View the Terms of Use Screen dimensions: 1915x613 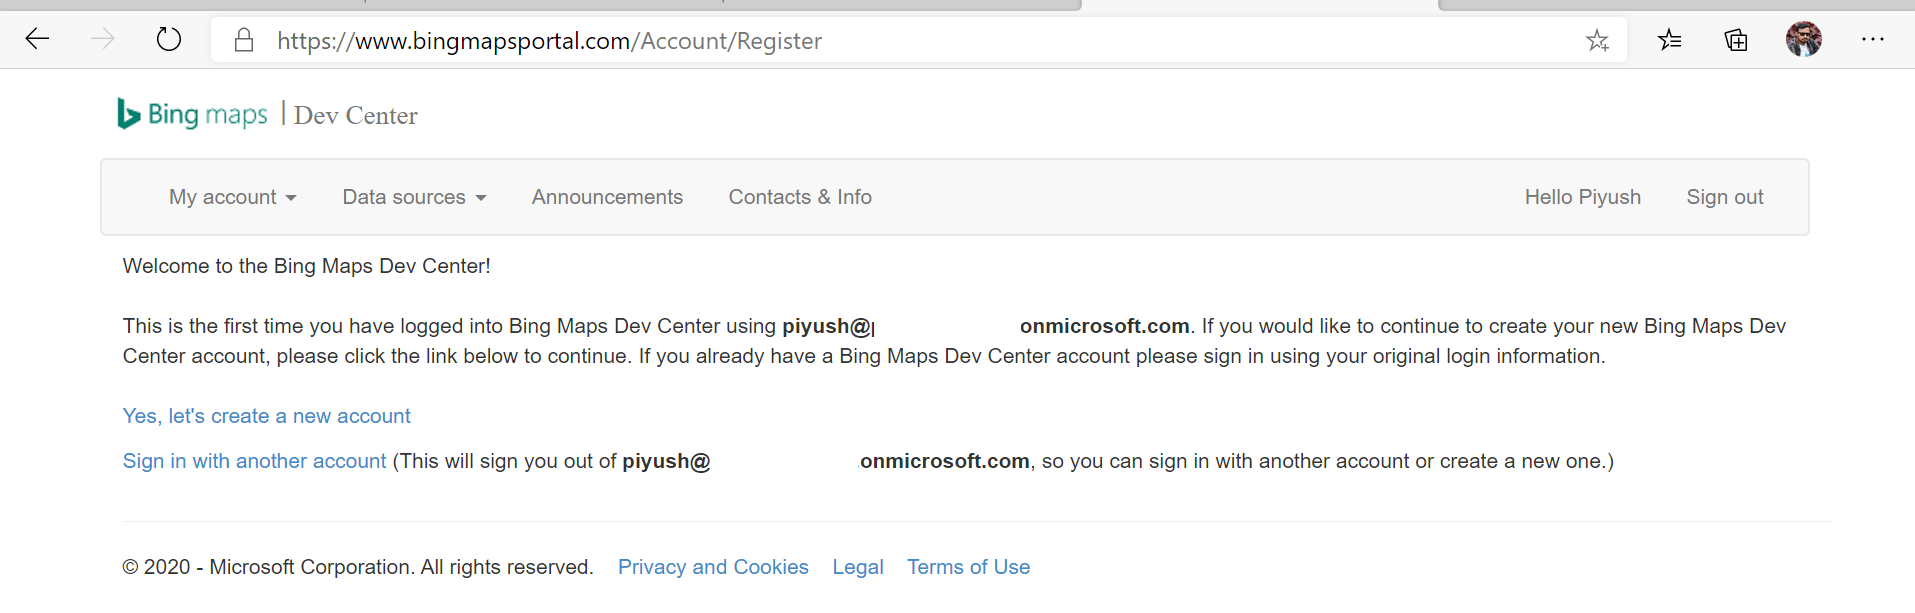[968, 566]
